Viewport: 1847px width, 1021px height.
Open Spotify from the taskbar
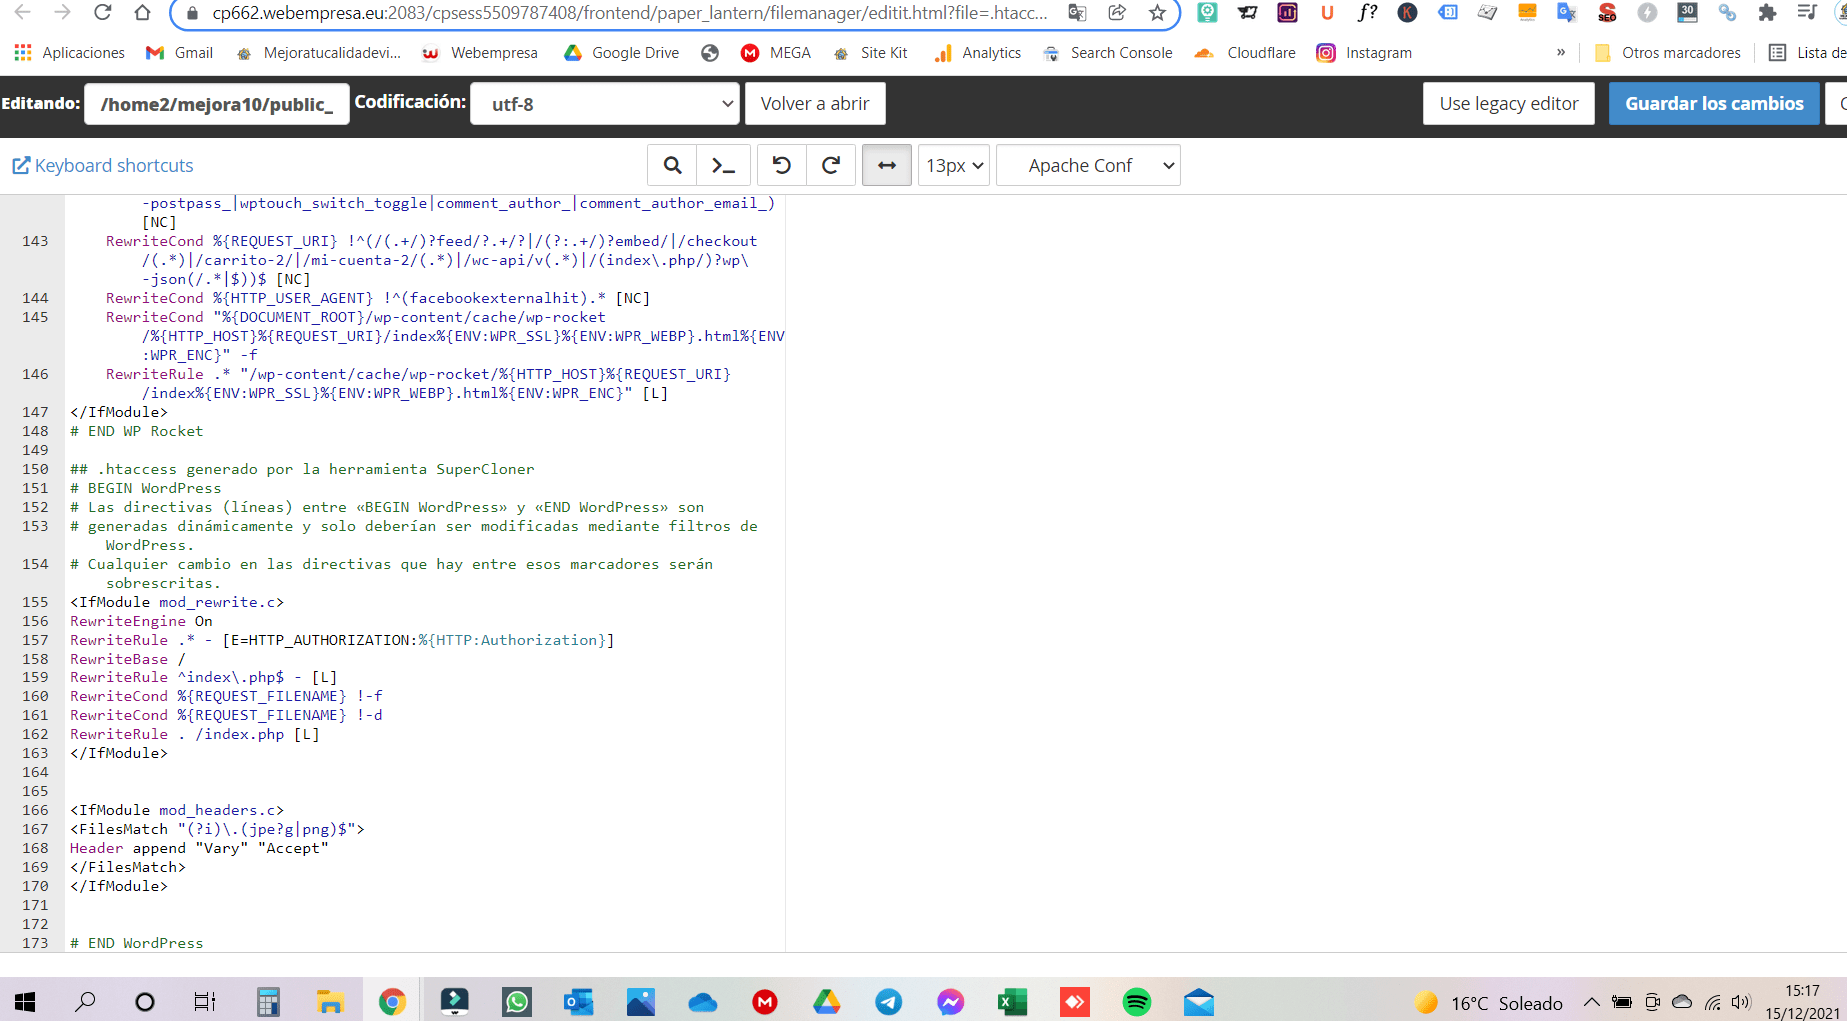(x=1137, y=1001)
